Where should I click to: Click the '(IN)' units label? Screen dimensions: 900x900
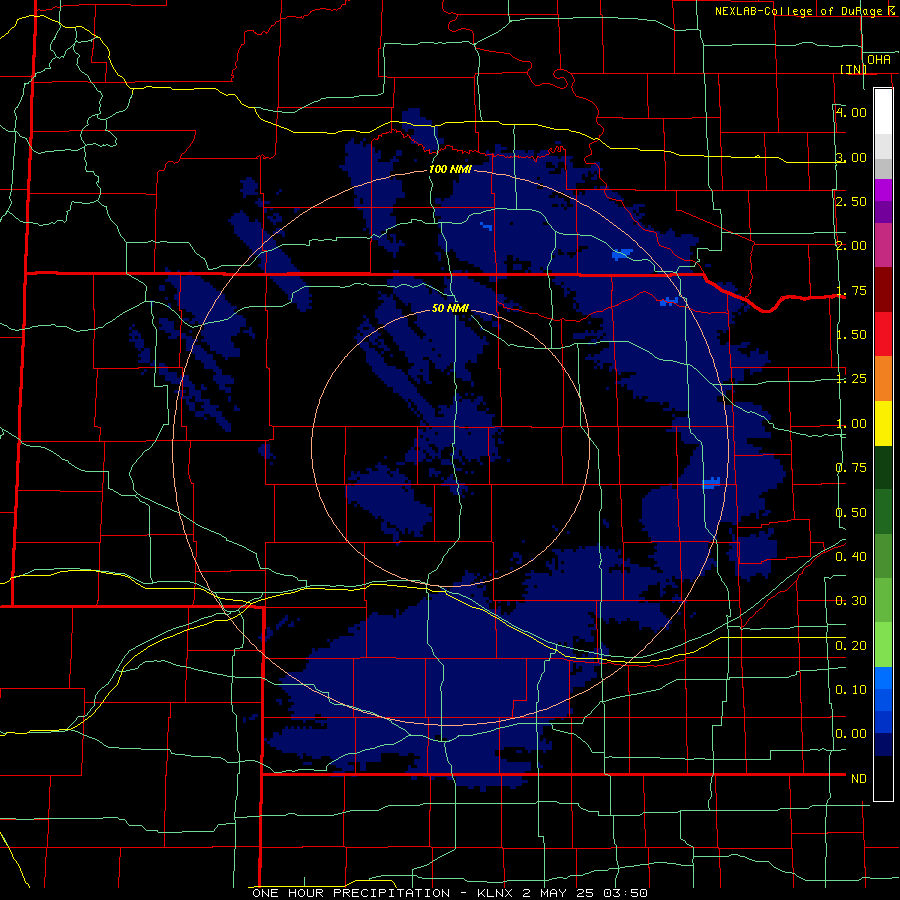[x=853, y=69]
